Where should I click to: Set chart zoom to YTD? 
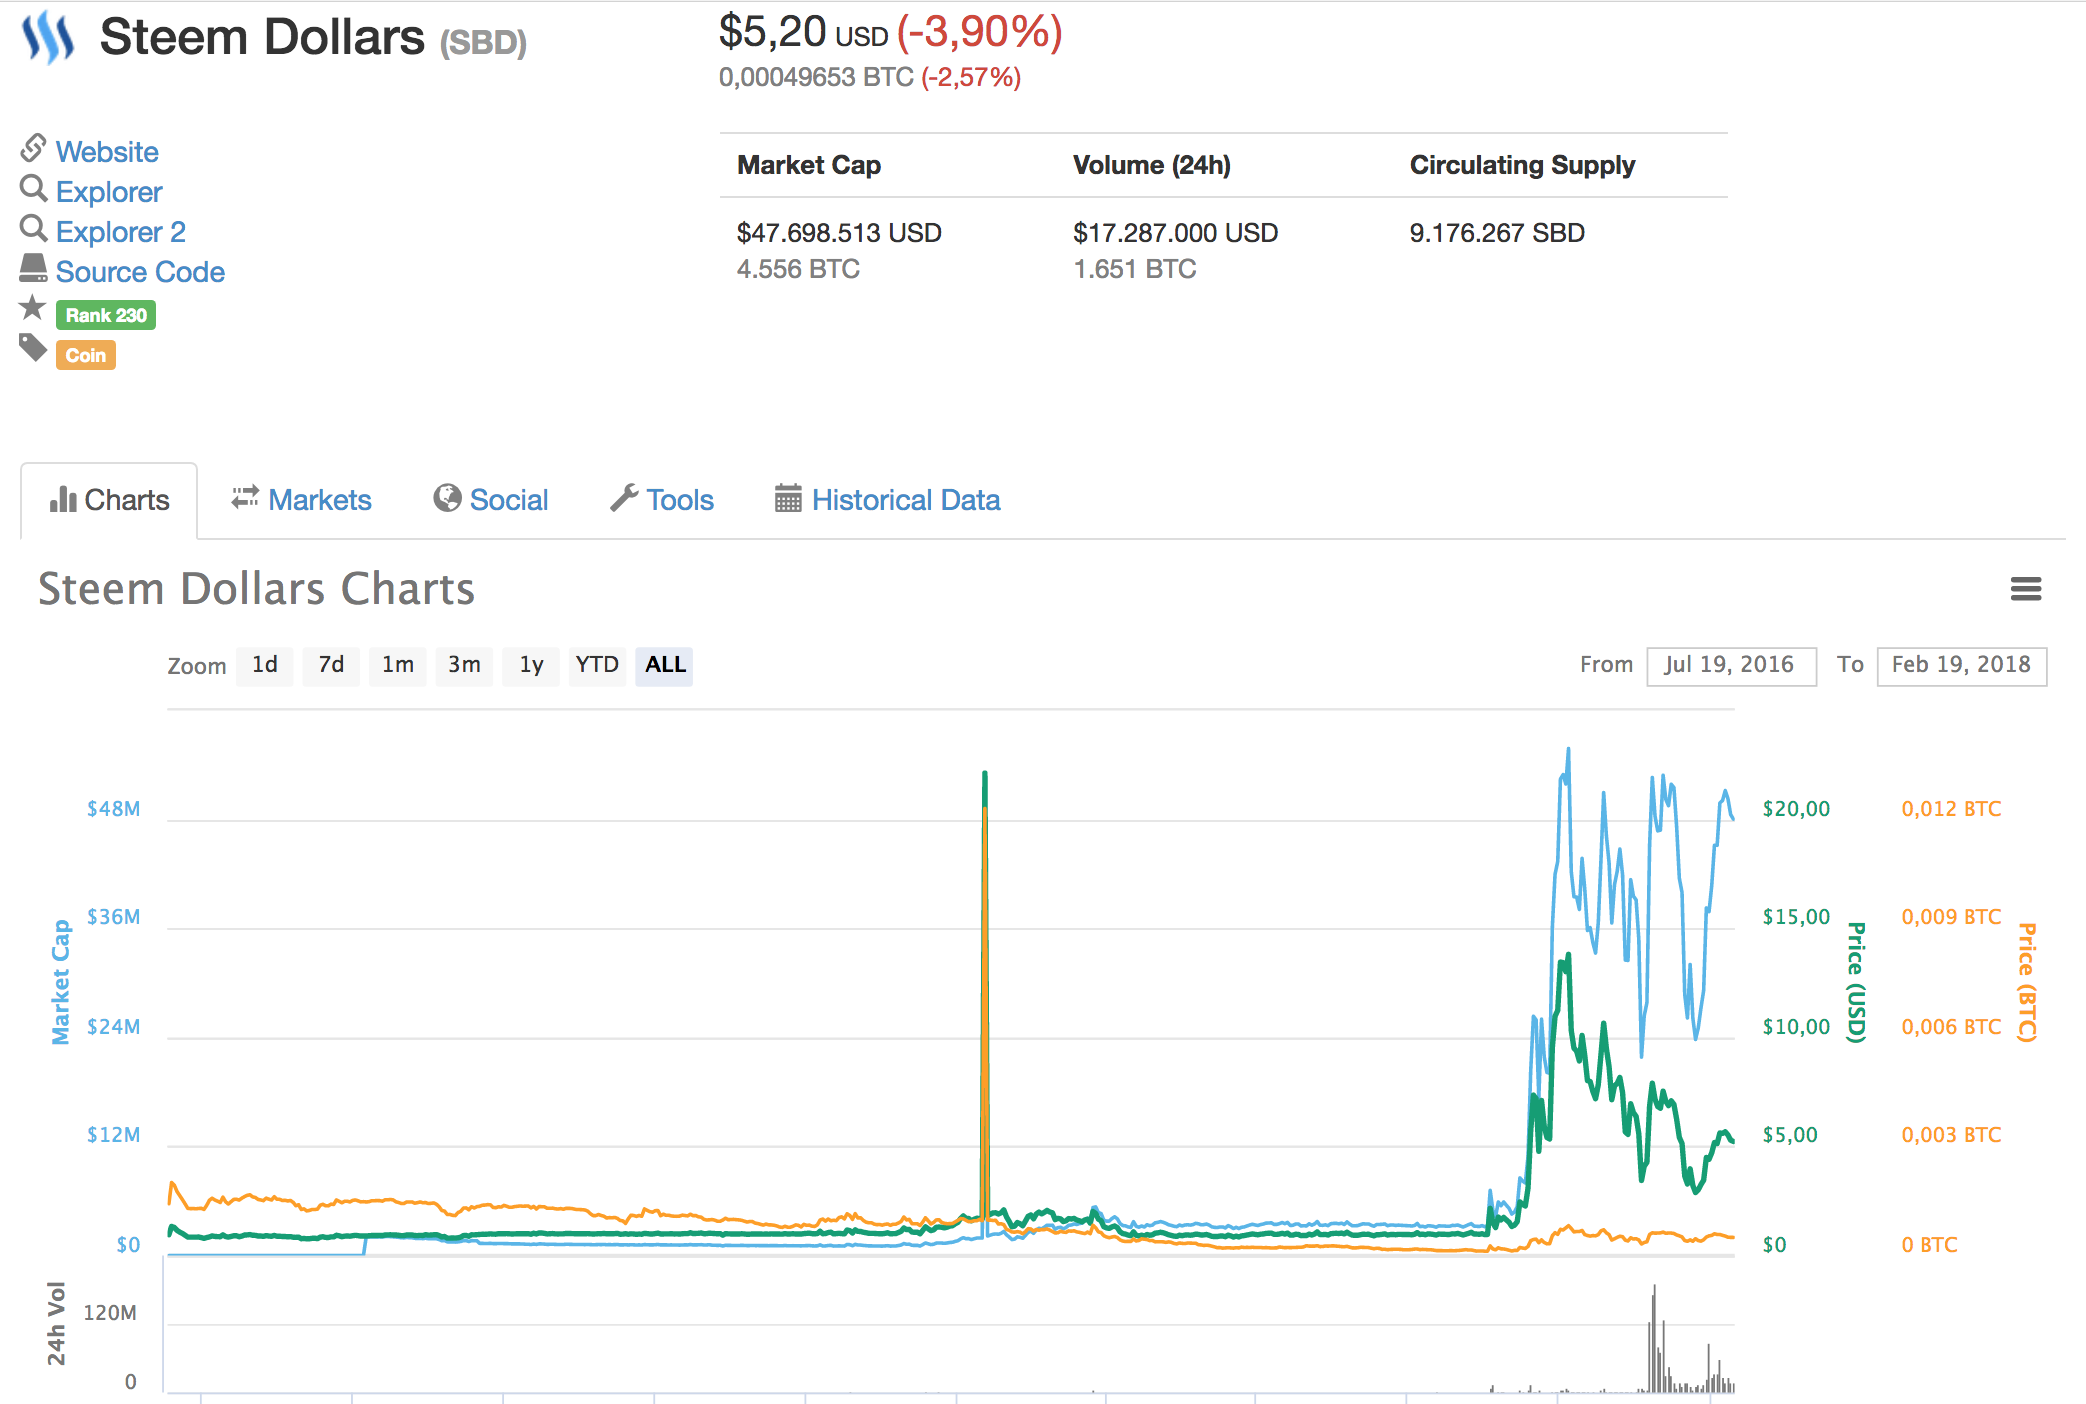pyautogui.click(x=597, y=665)
